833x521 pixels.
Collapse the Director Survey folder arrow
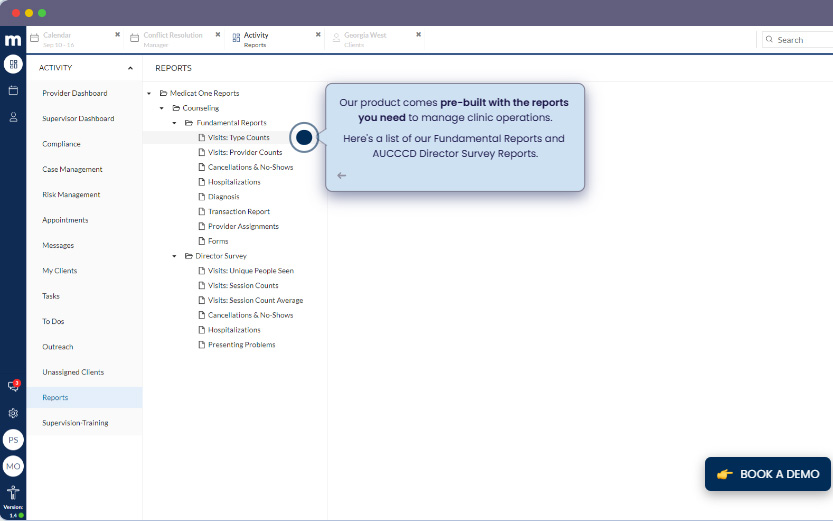click(174, 256)
